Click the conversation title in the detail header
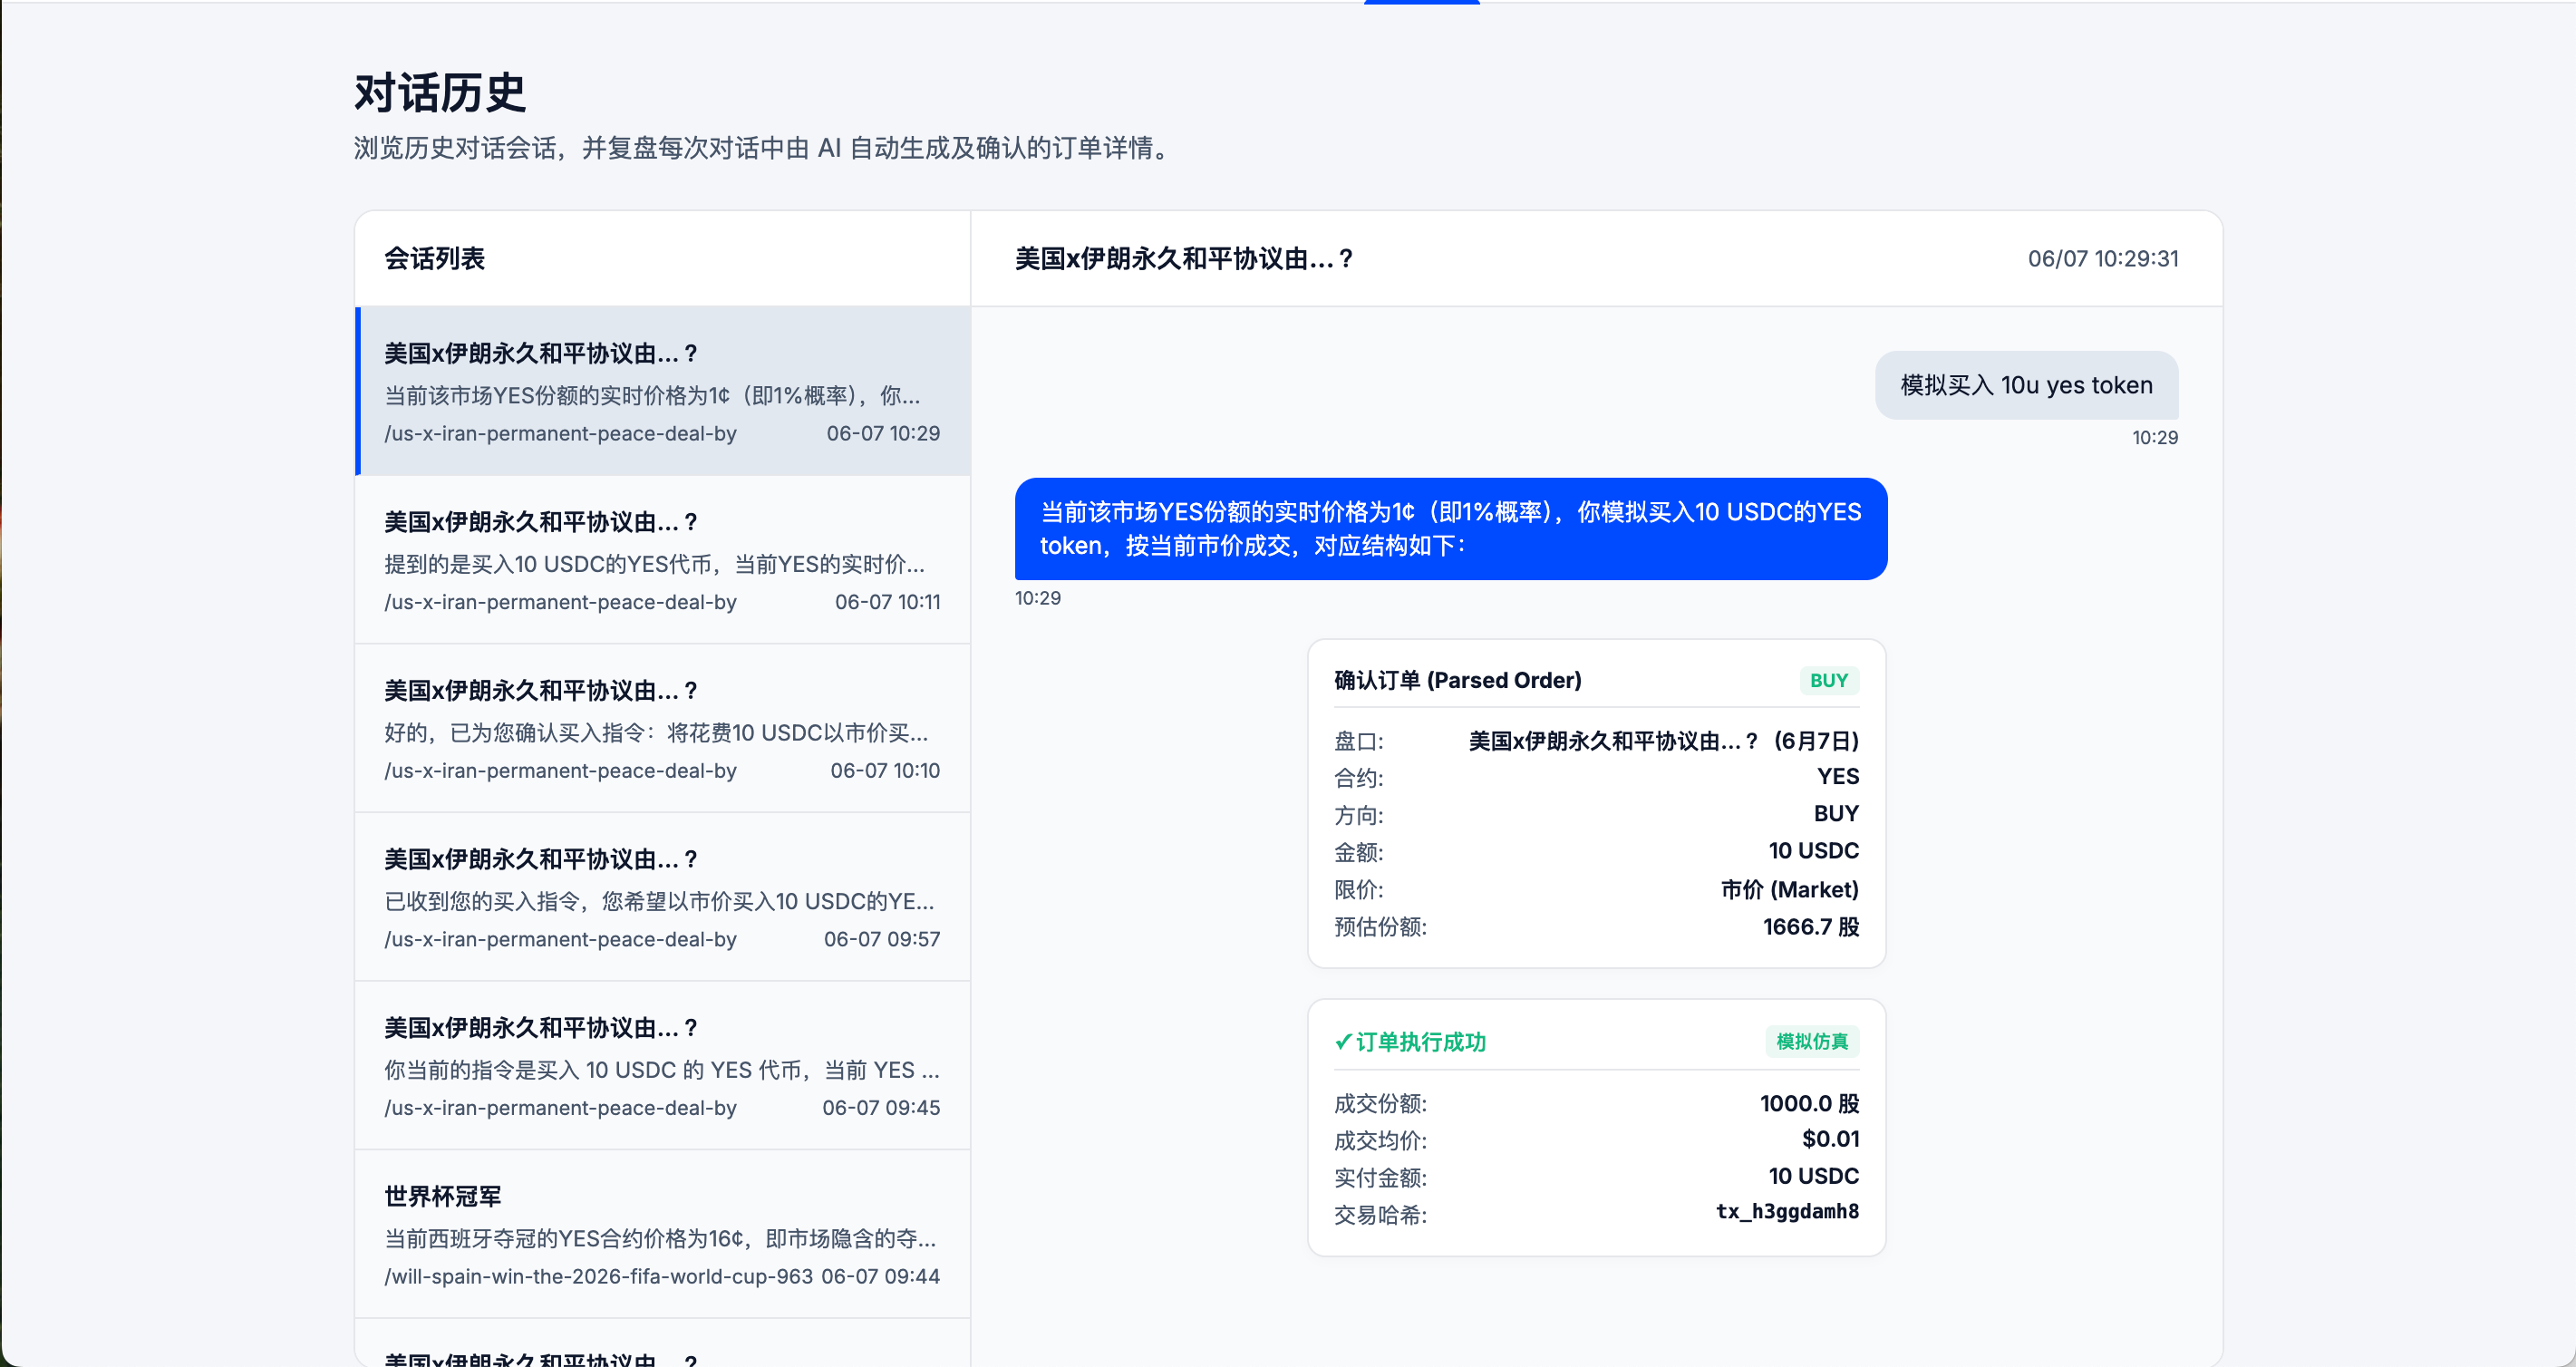Viewport: 2576px width, 1367px height. [1184, 259]
